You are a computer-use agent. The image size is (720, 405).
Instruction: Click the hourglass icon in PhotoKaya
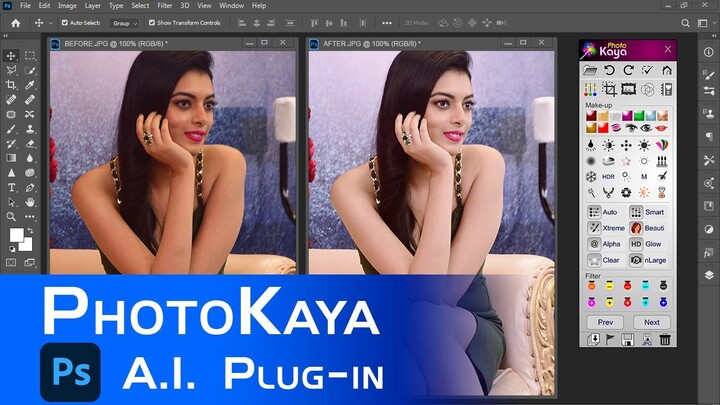point(662,193)
